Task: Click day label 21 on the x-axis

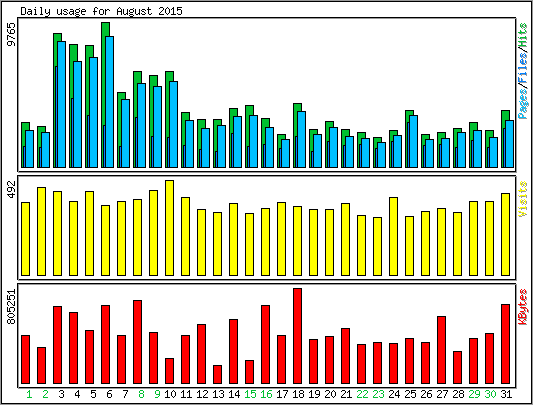Action: point(346,394)
